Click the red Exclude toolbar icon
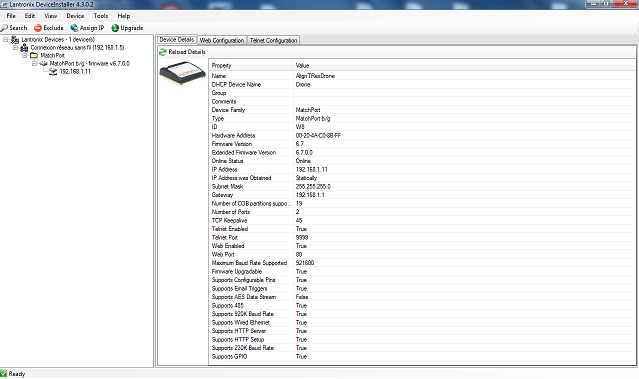639x379 pixels. click(38, 28)
